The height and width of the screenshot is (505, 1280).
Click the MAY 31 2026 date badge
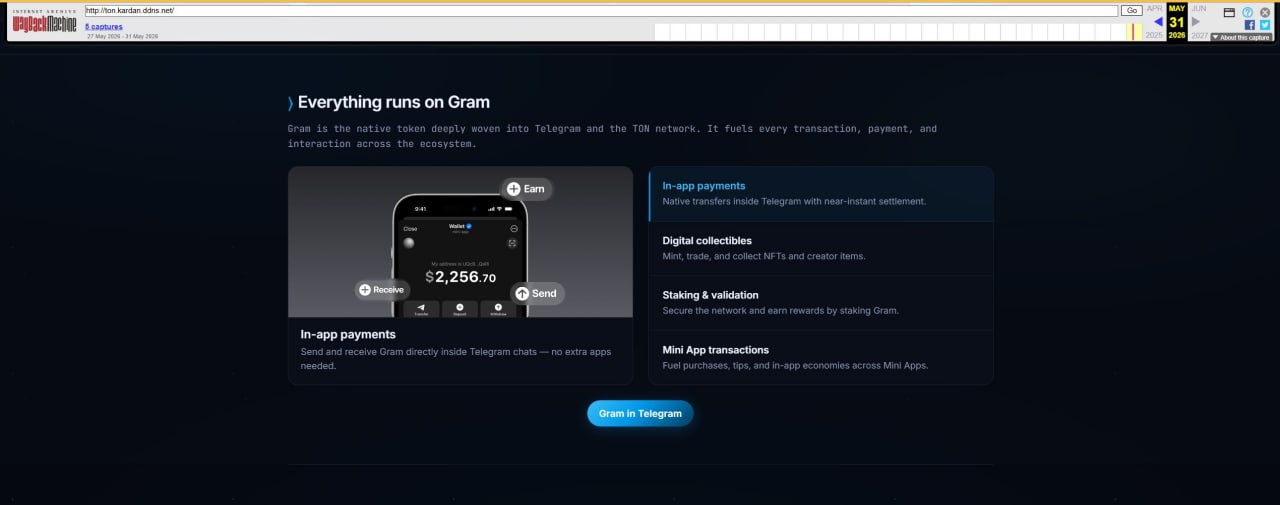1177,21
